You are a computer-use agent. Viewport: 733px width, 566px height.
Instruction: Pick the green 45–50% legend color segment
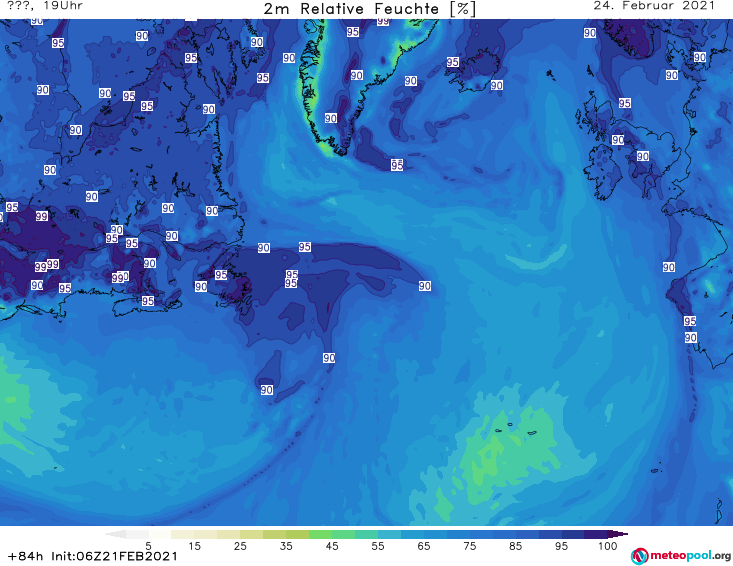(343, 534)
